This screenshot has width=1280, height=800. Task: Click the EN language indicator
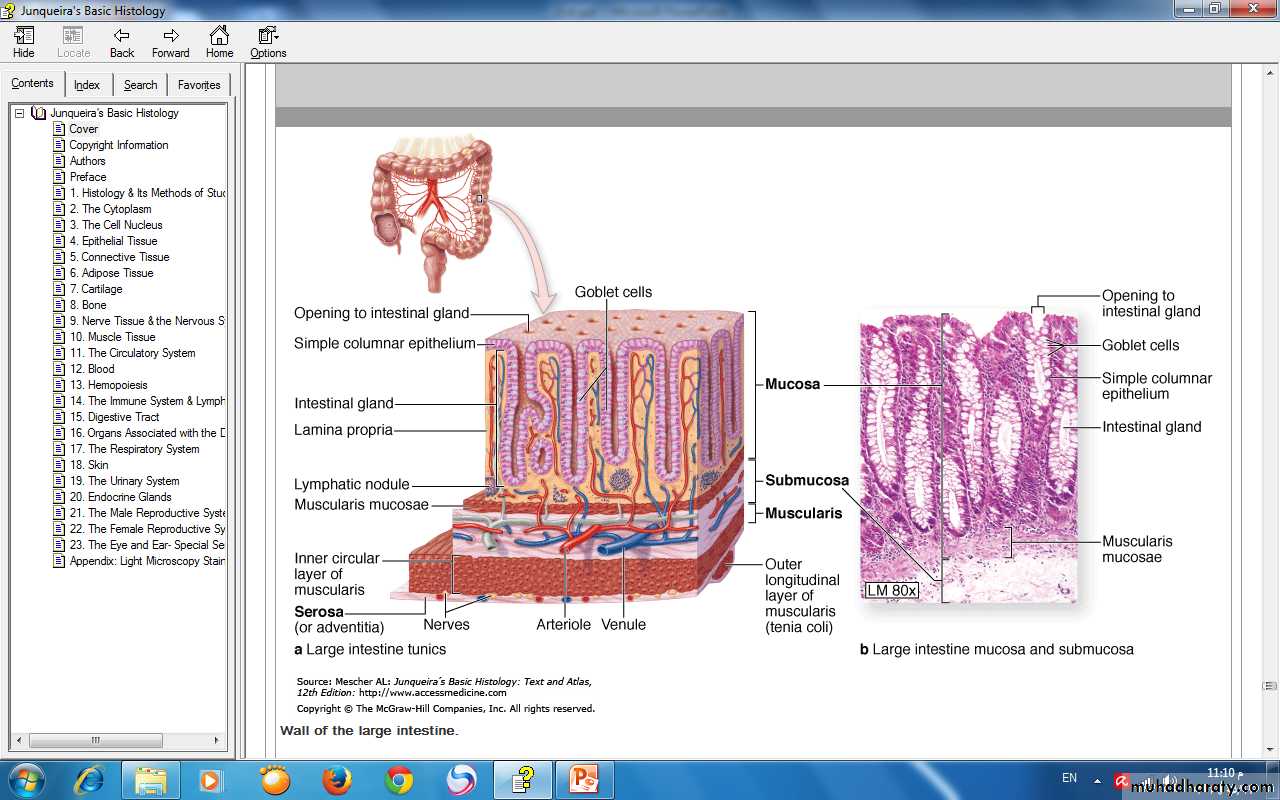tap(1069, 778)
